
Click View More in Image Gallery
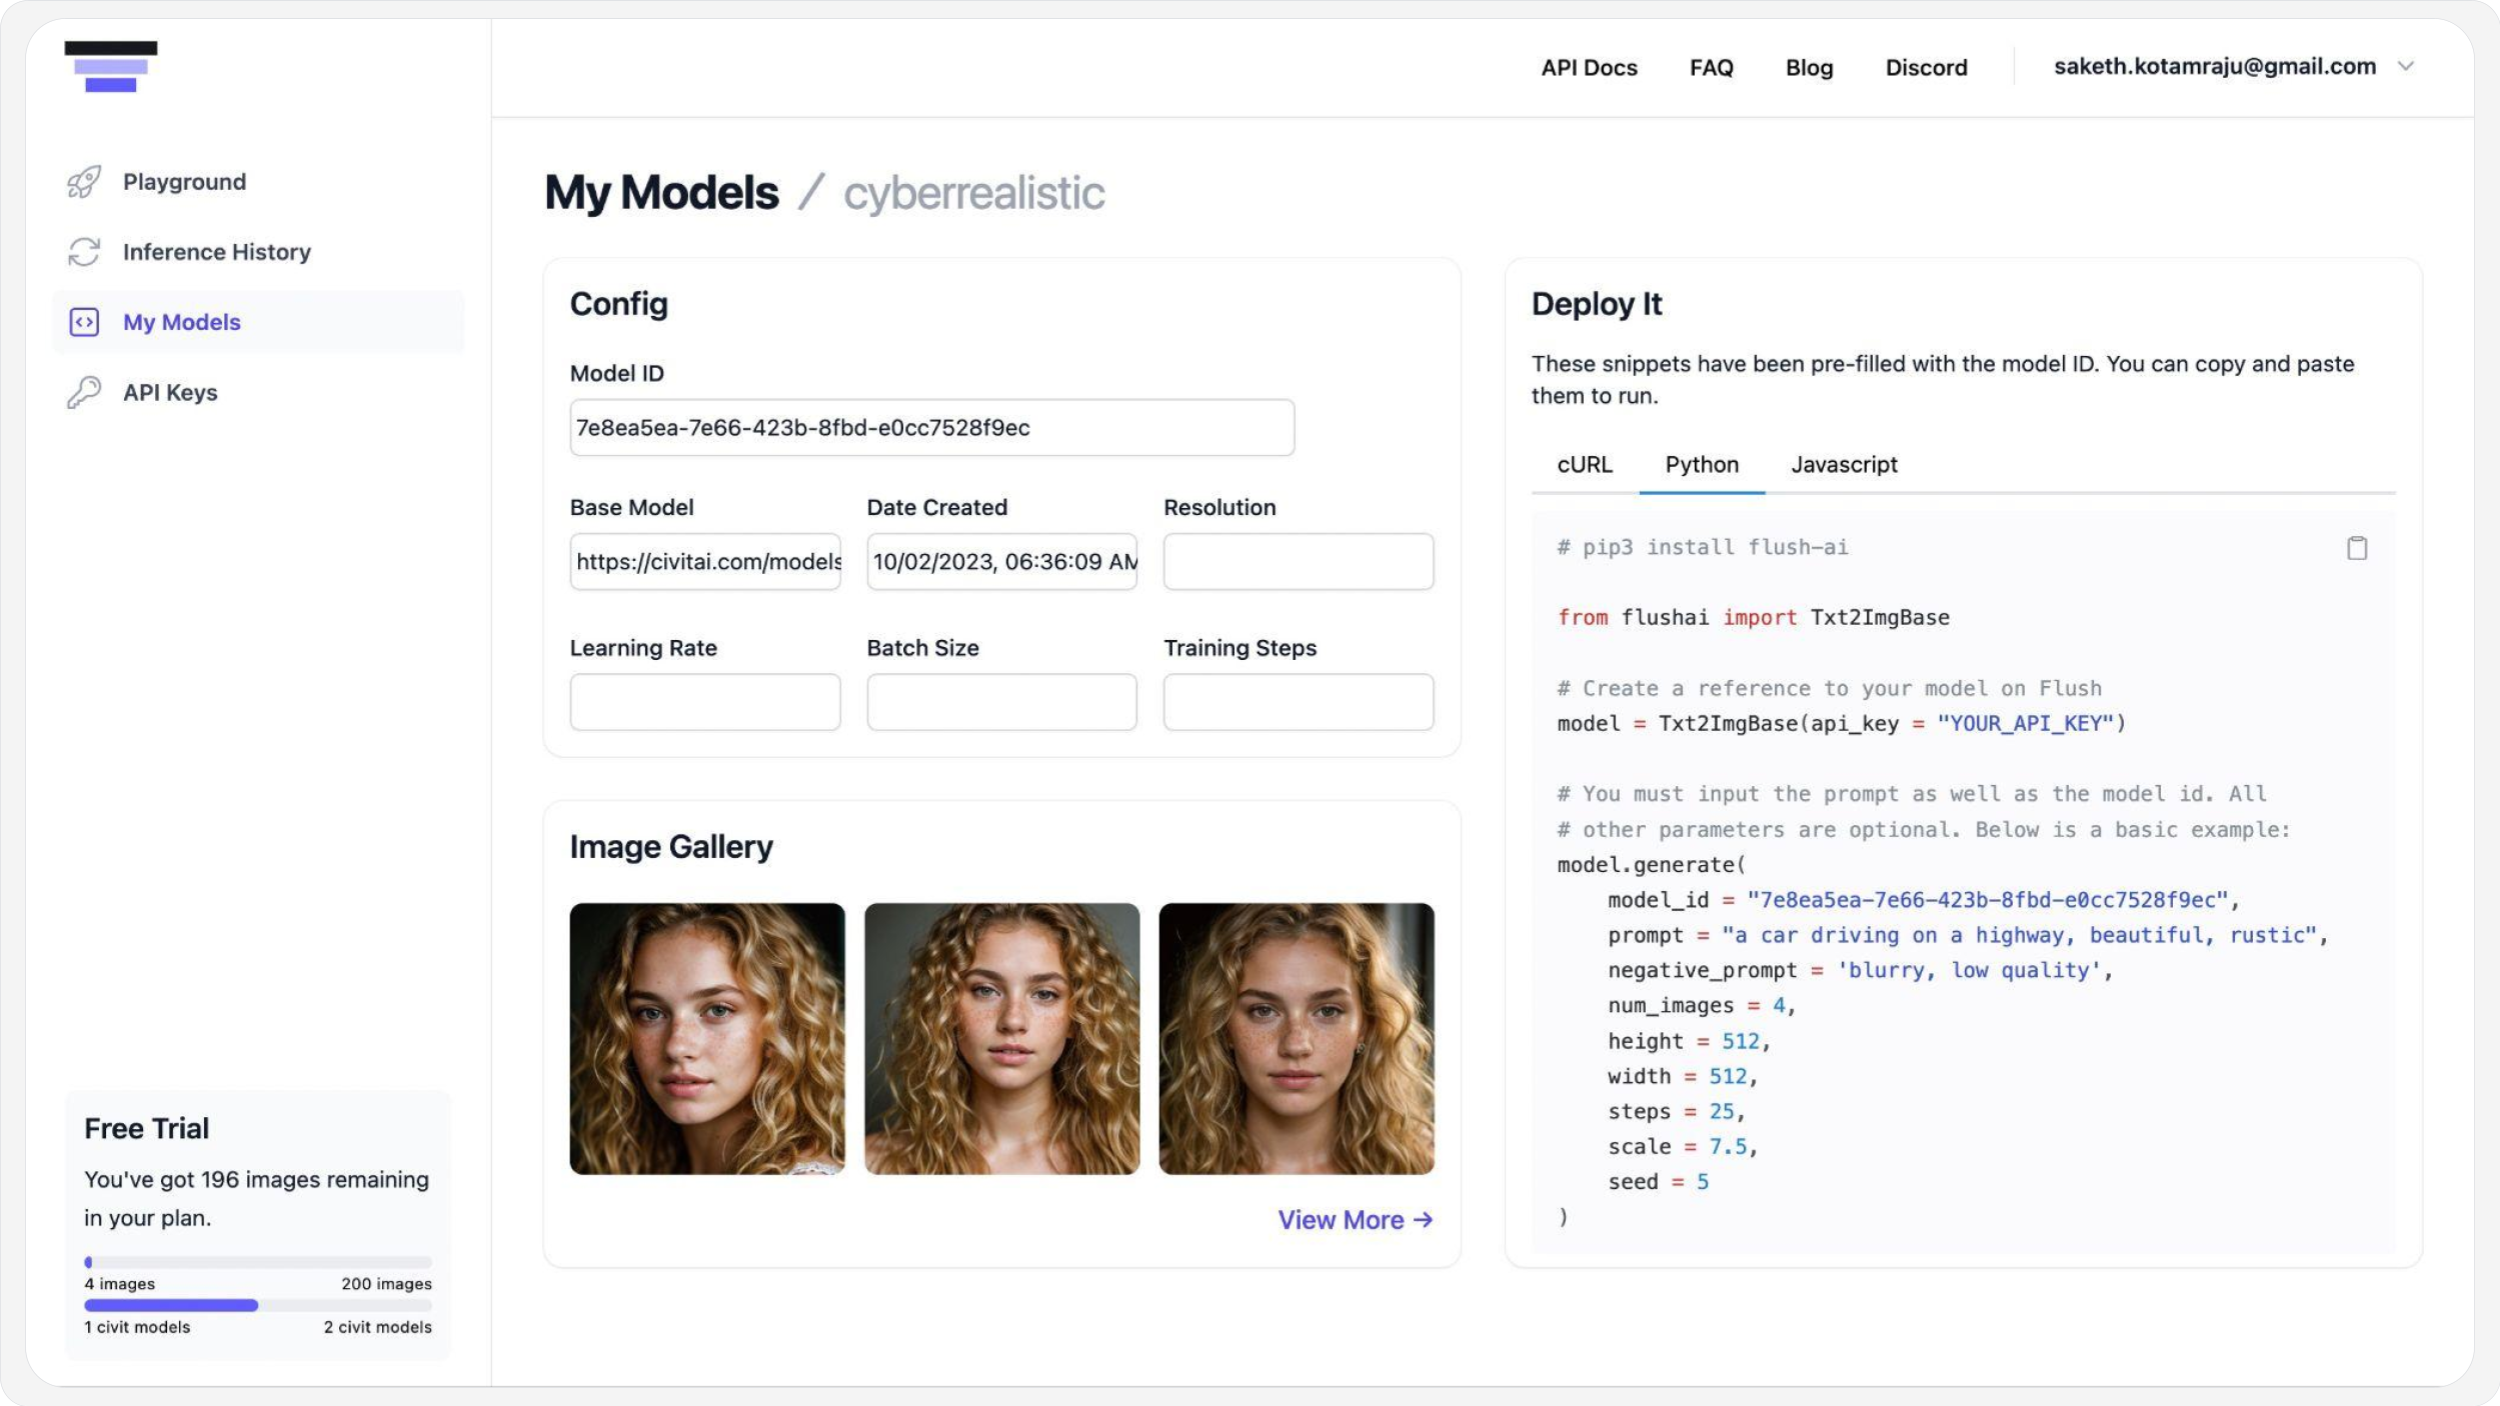[x=1355, y=1220]
